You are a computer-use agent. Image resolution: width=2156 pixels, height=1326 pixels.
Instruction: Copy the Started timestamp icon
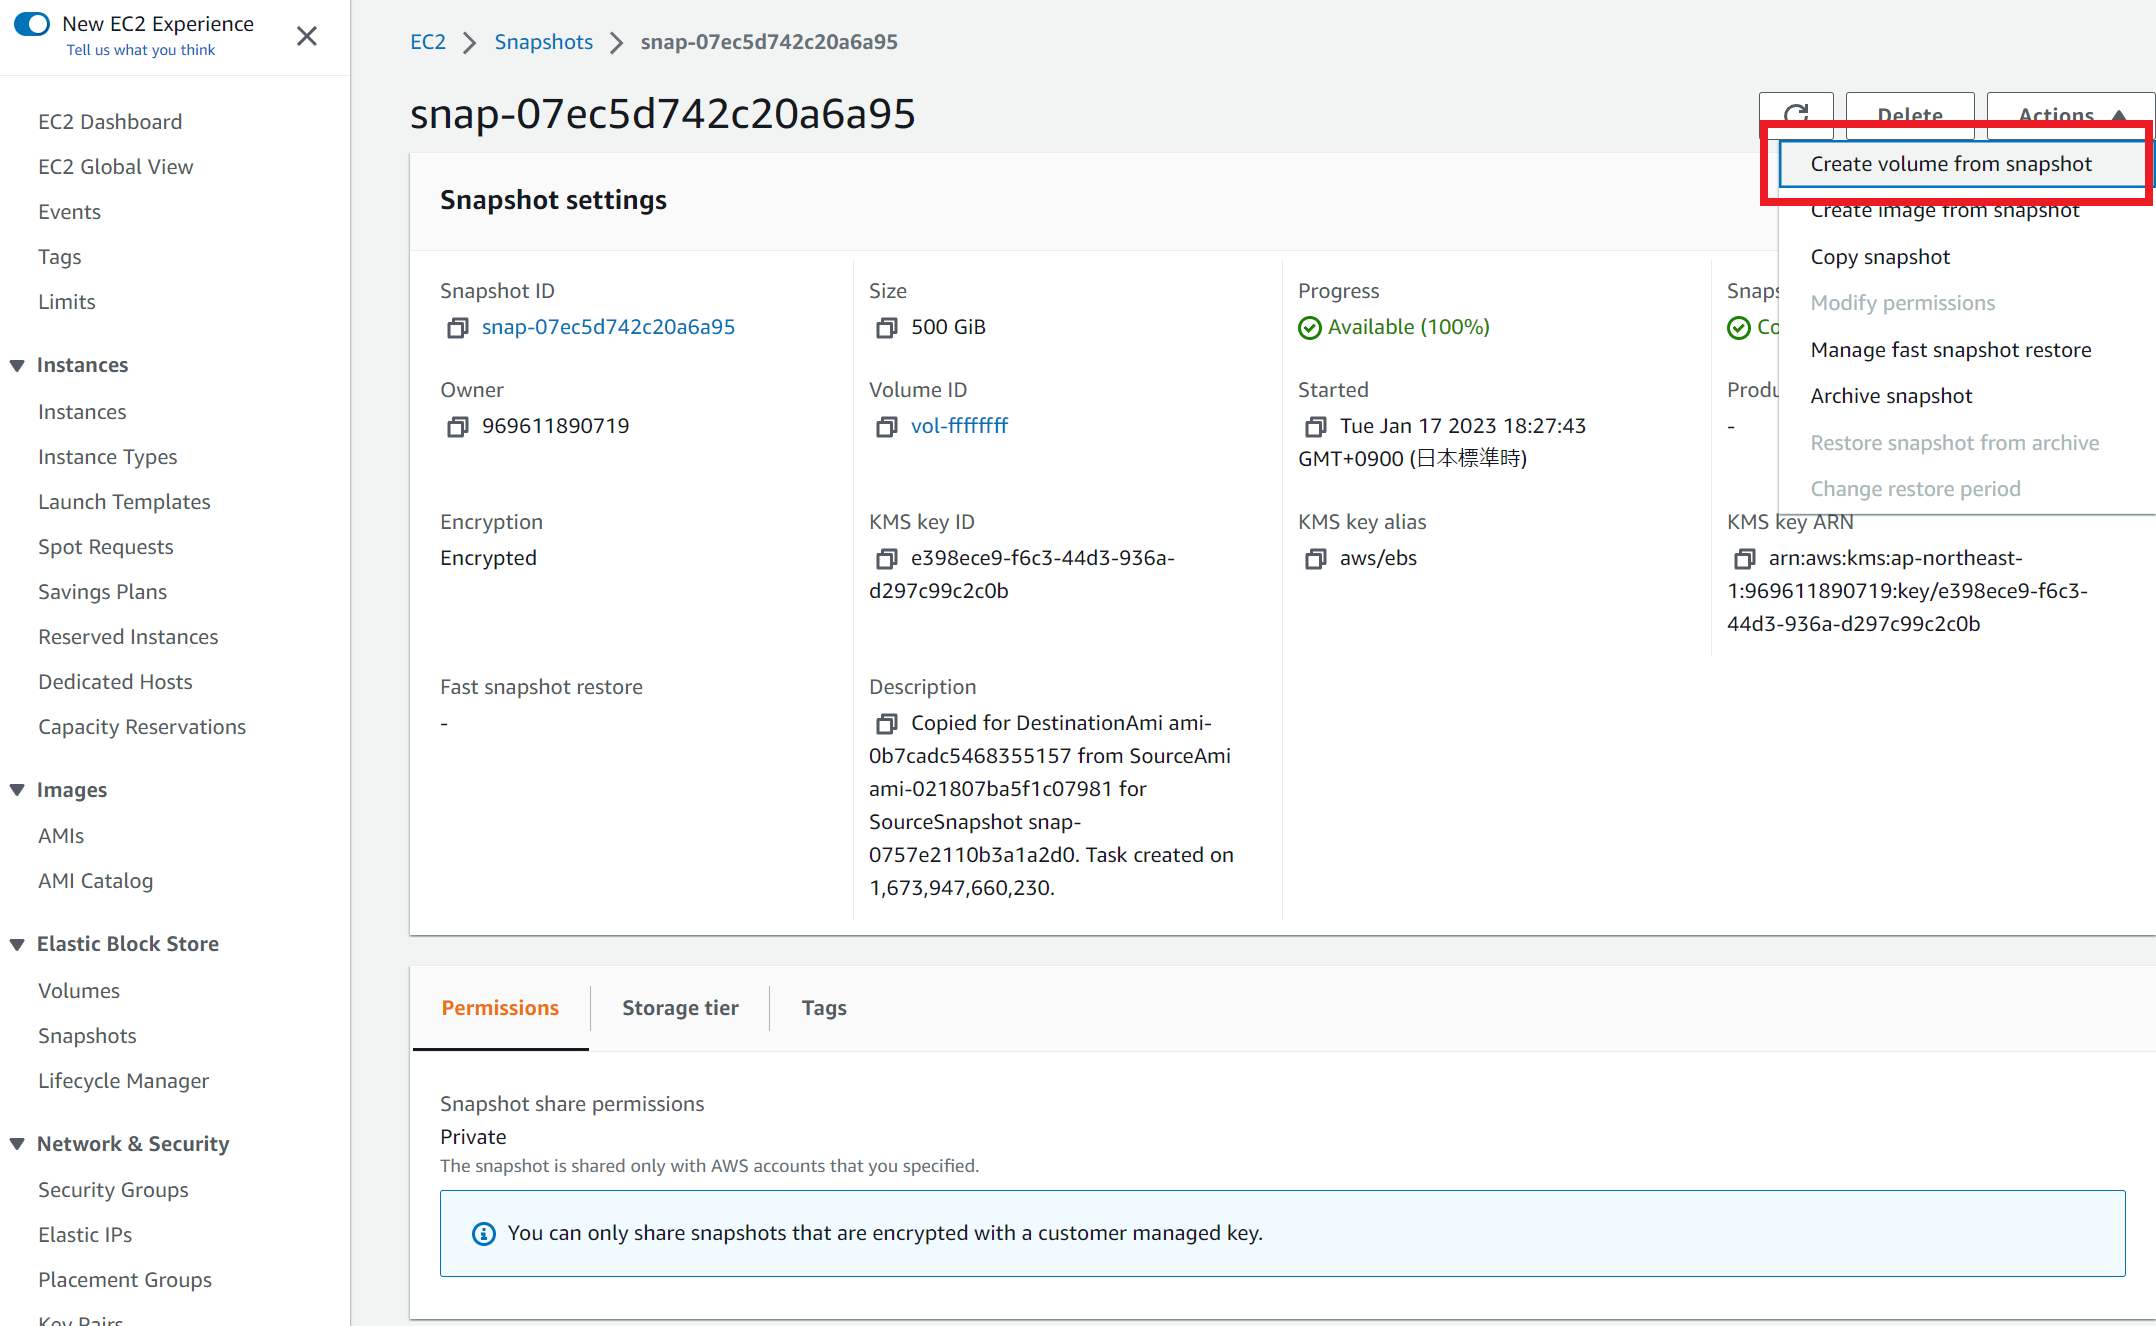1315,427
